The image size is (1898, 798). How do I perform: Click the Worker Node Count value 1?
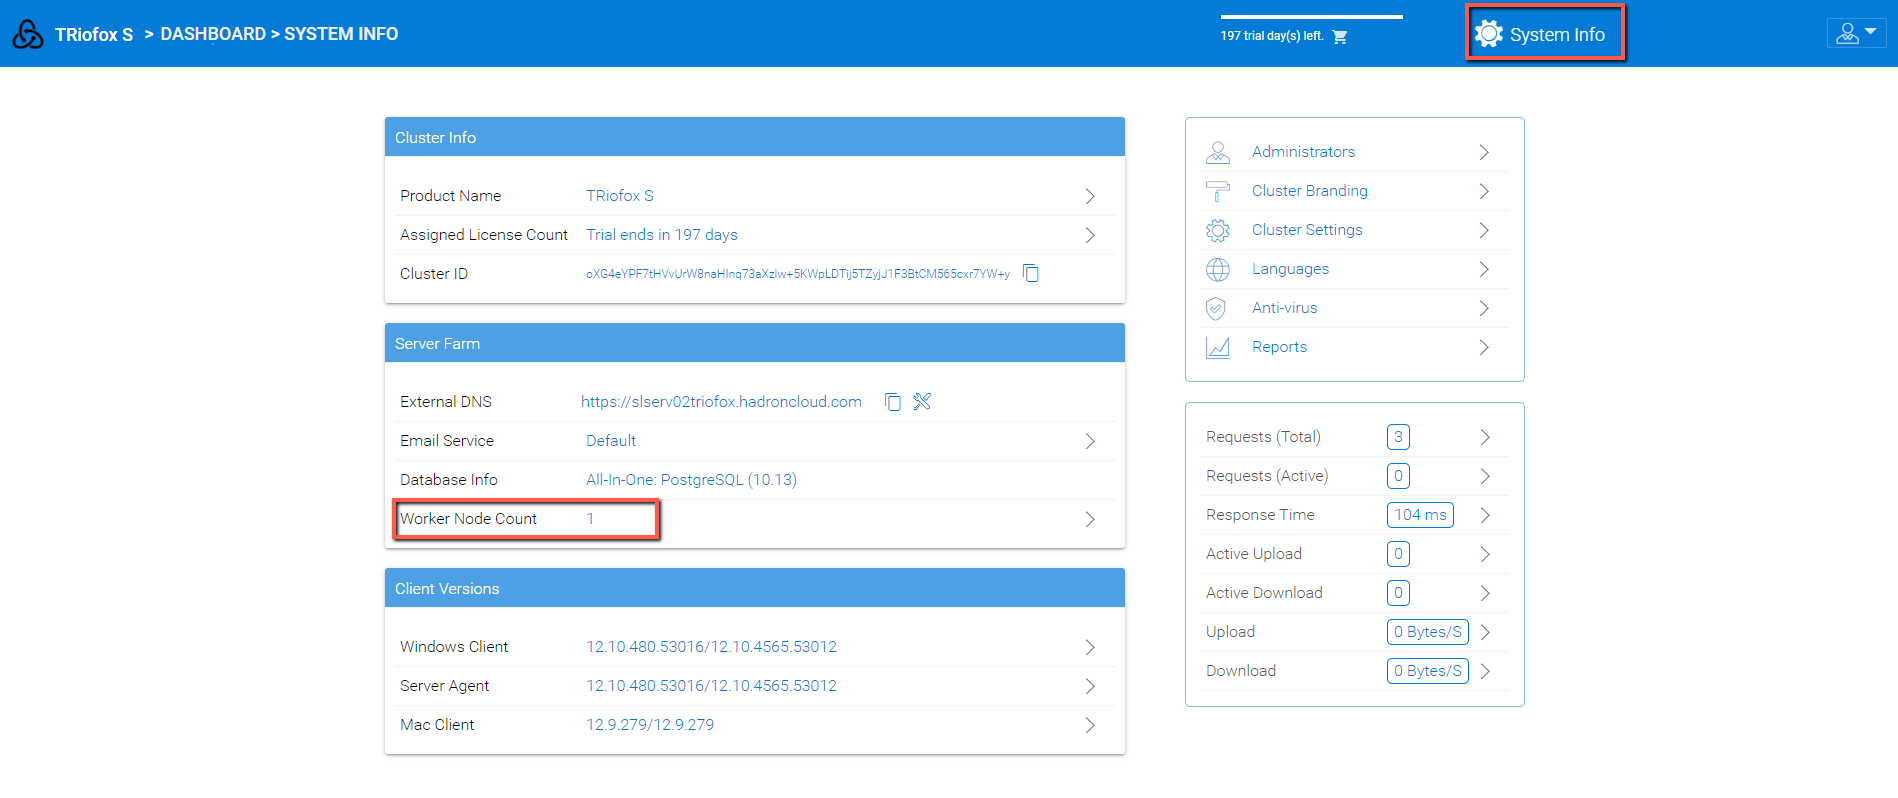590,519
